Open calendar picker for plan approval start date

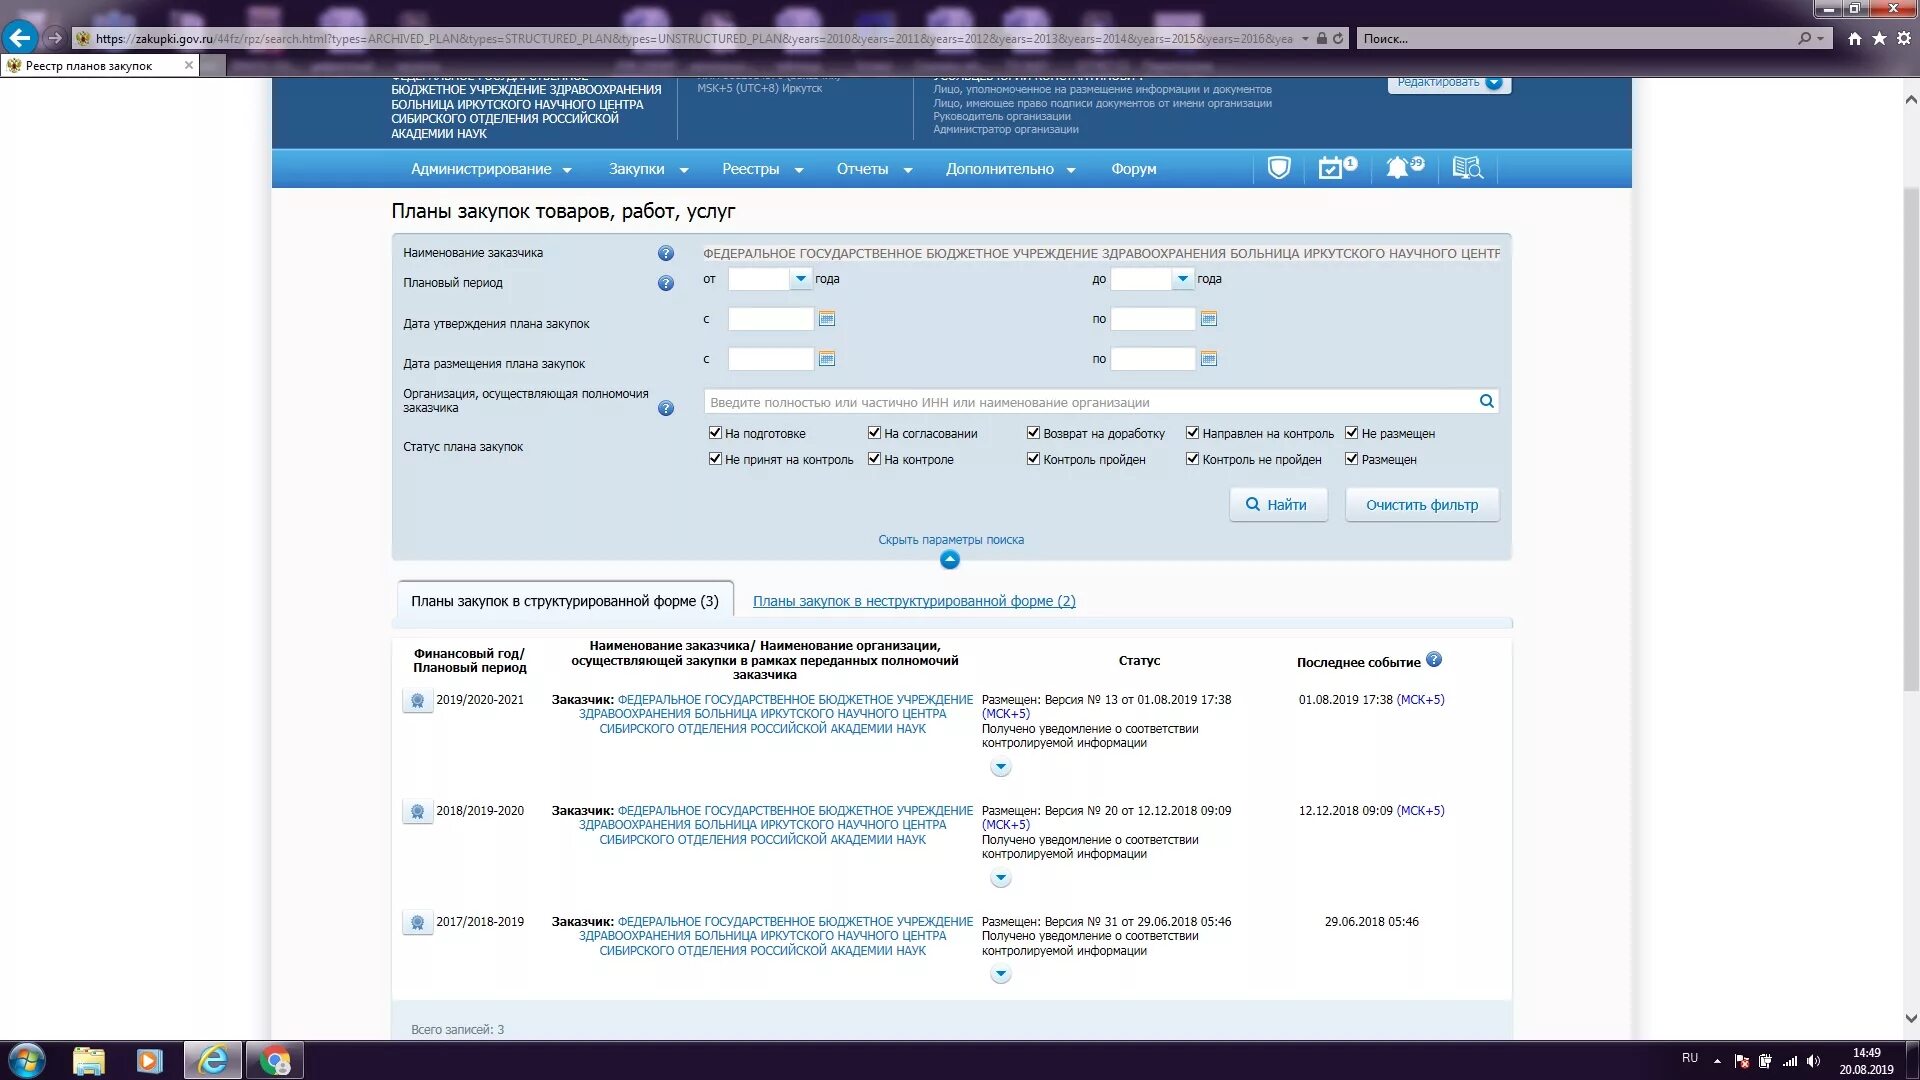(827, 319)
